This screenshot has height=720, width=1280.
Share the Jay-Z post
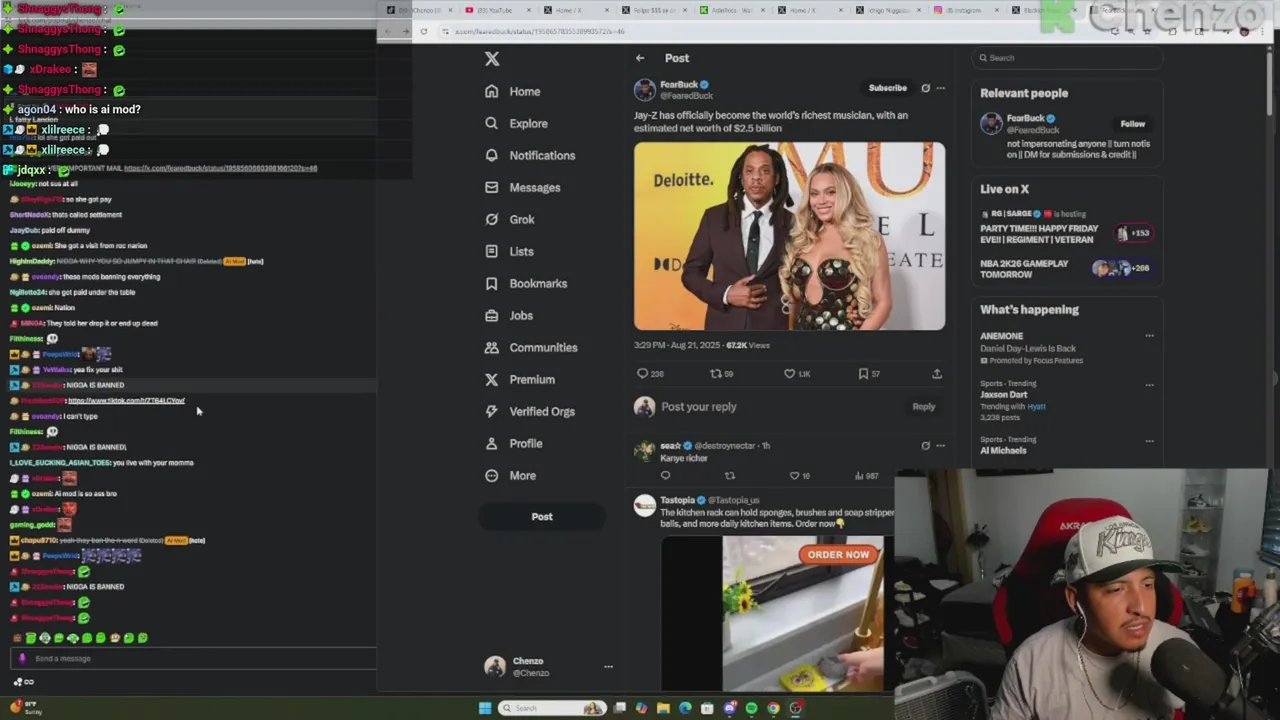click(x=937, y=373)
